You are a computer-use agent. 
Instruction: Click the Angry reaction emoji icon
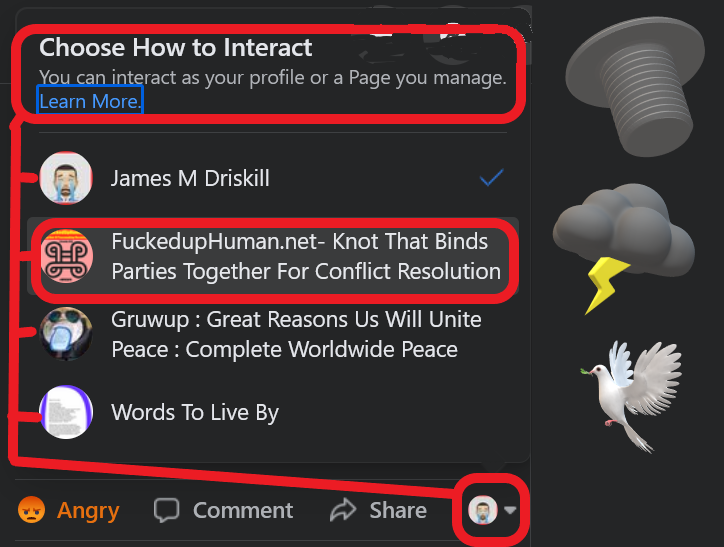pyautogui.click(x=31, y=510)
